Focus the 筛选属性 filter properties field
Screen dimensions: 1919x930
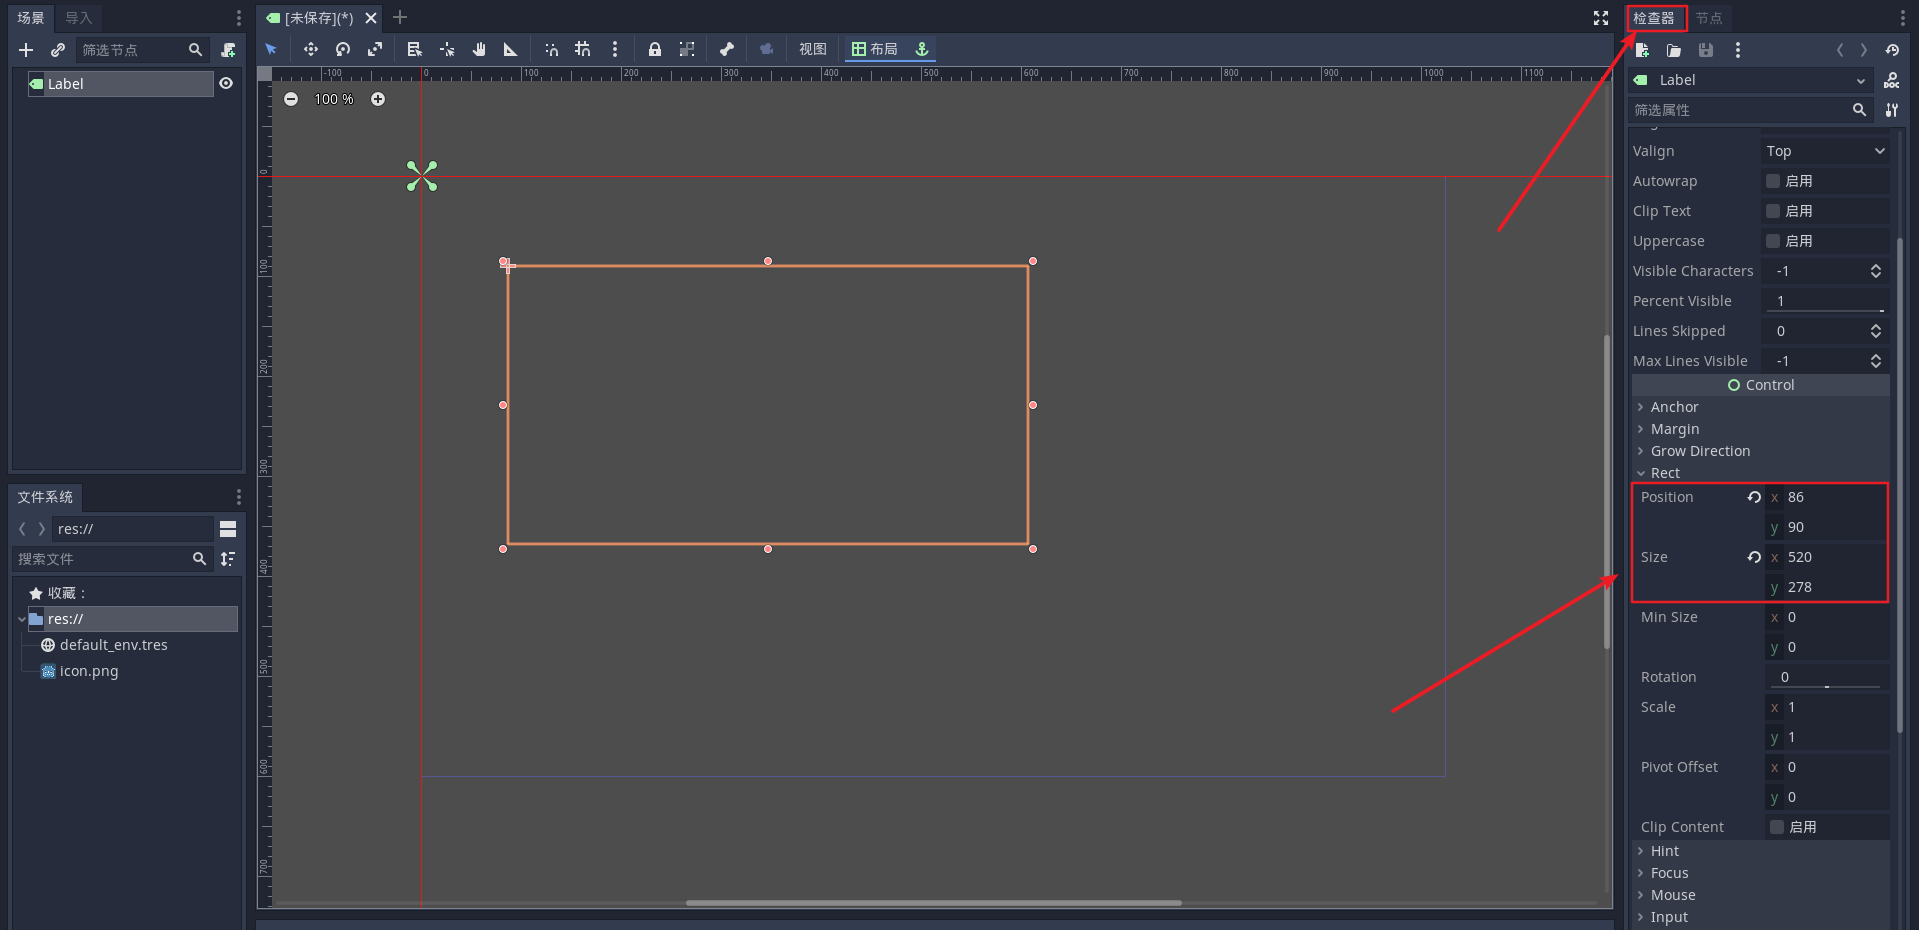click(1750, 110)
